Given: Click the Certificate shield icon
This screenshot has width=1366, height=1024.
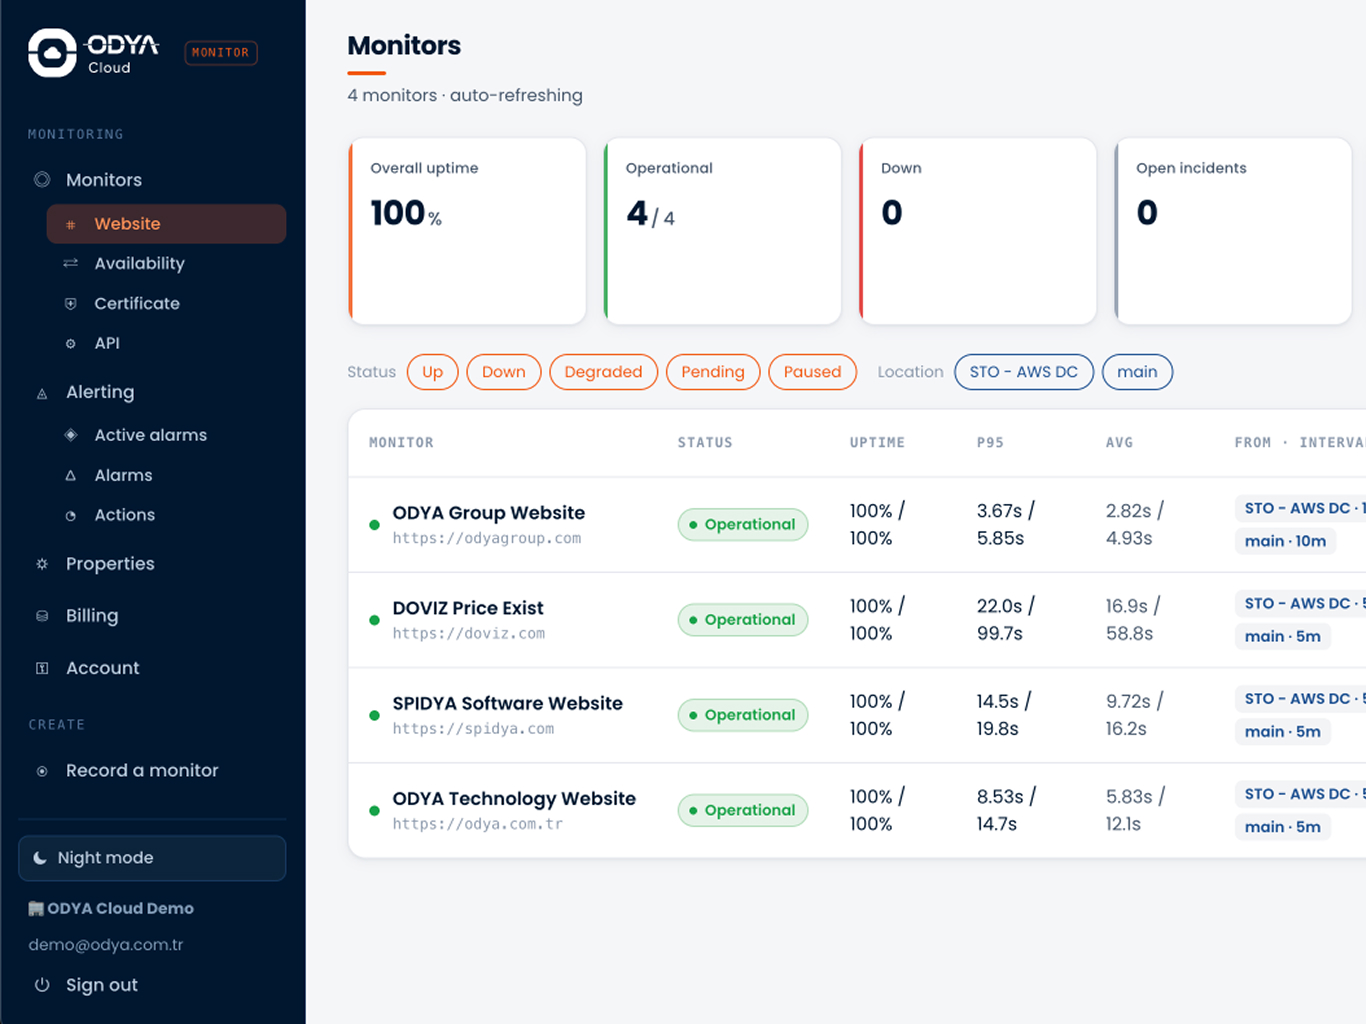Looking at the screenshot, I should pyautogui.click(x=70, y=303).
